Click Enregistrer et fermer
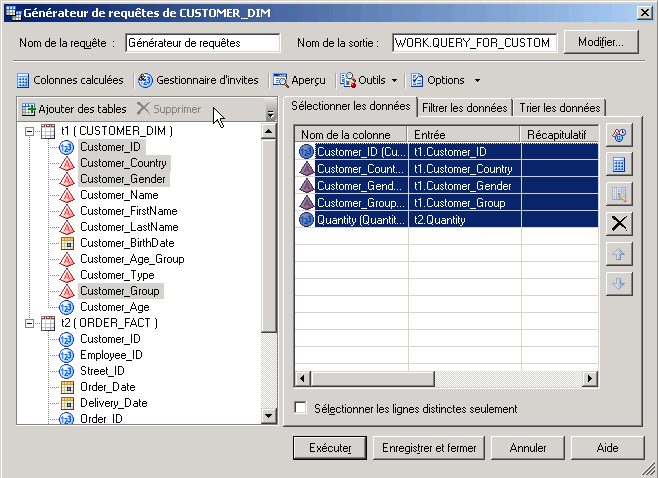 (x=429, y=448)
